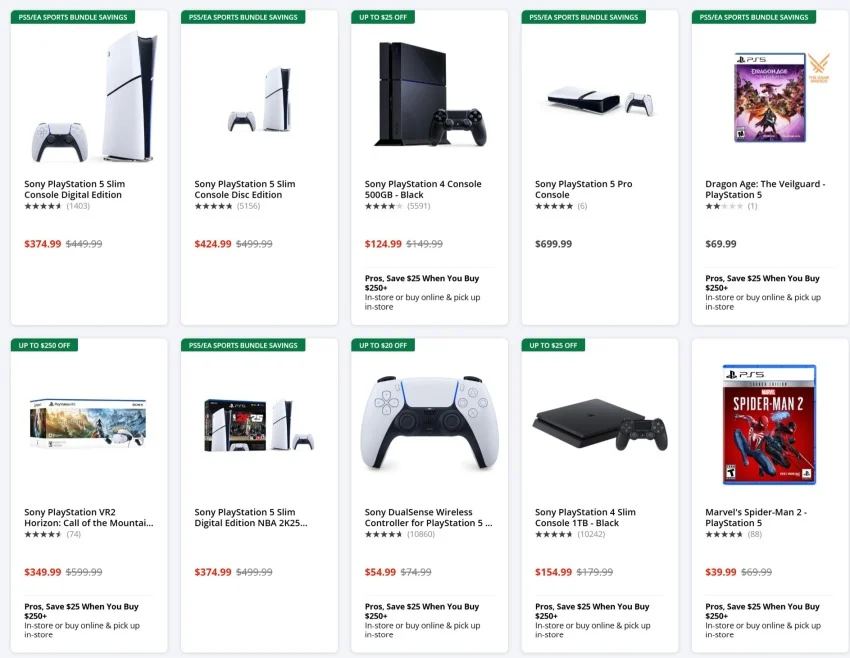Click star rating of PS5 Slim Disc Edition
850x658 pixels.
pos(213,206)
